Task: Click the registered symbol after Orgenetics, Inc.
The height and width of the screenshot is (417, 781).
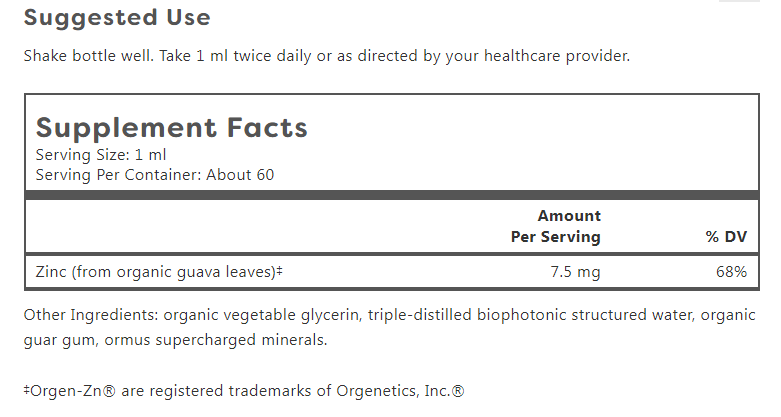Action: click(x=458, y=391)
